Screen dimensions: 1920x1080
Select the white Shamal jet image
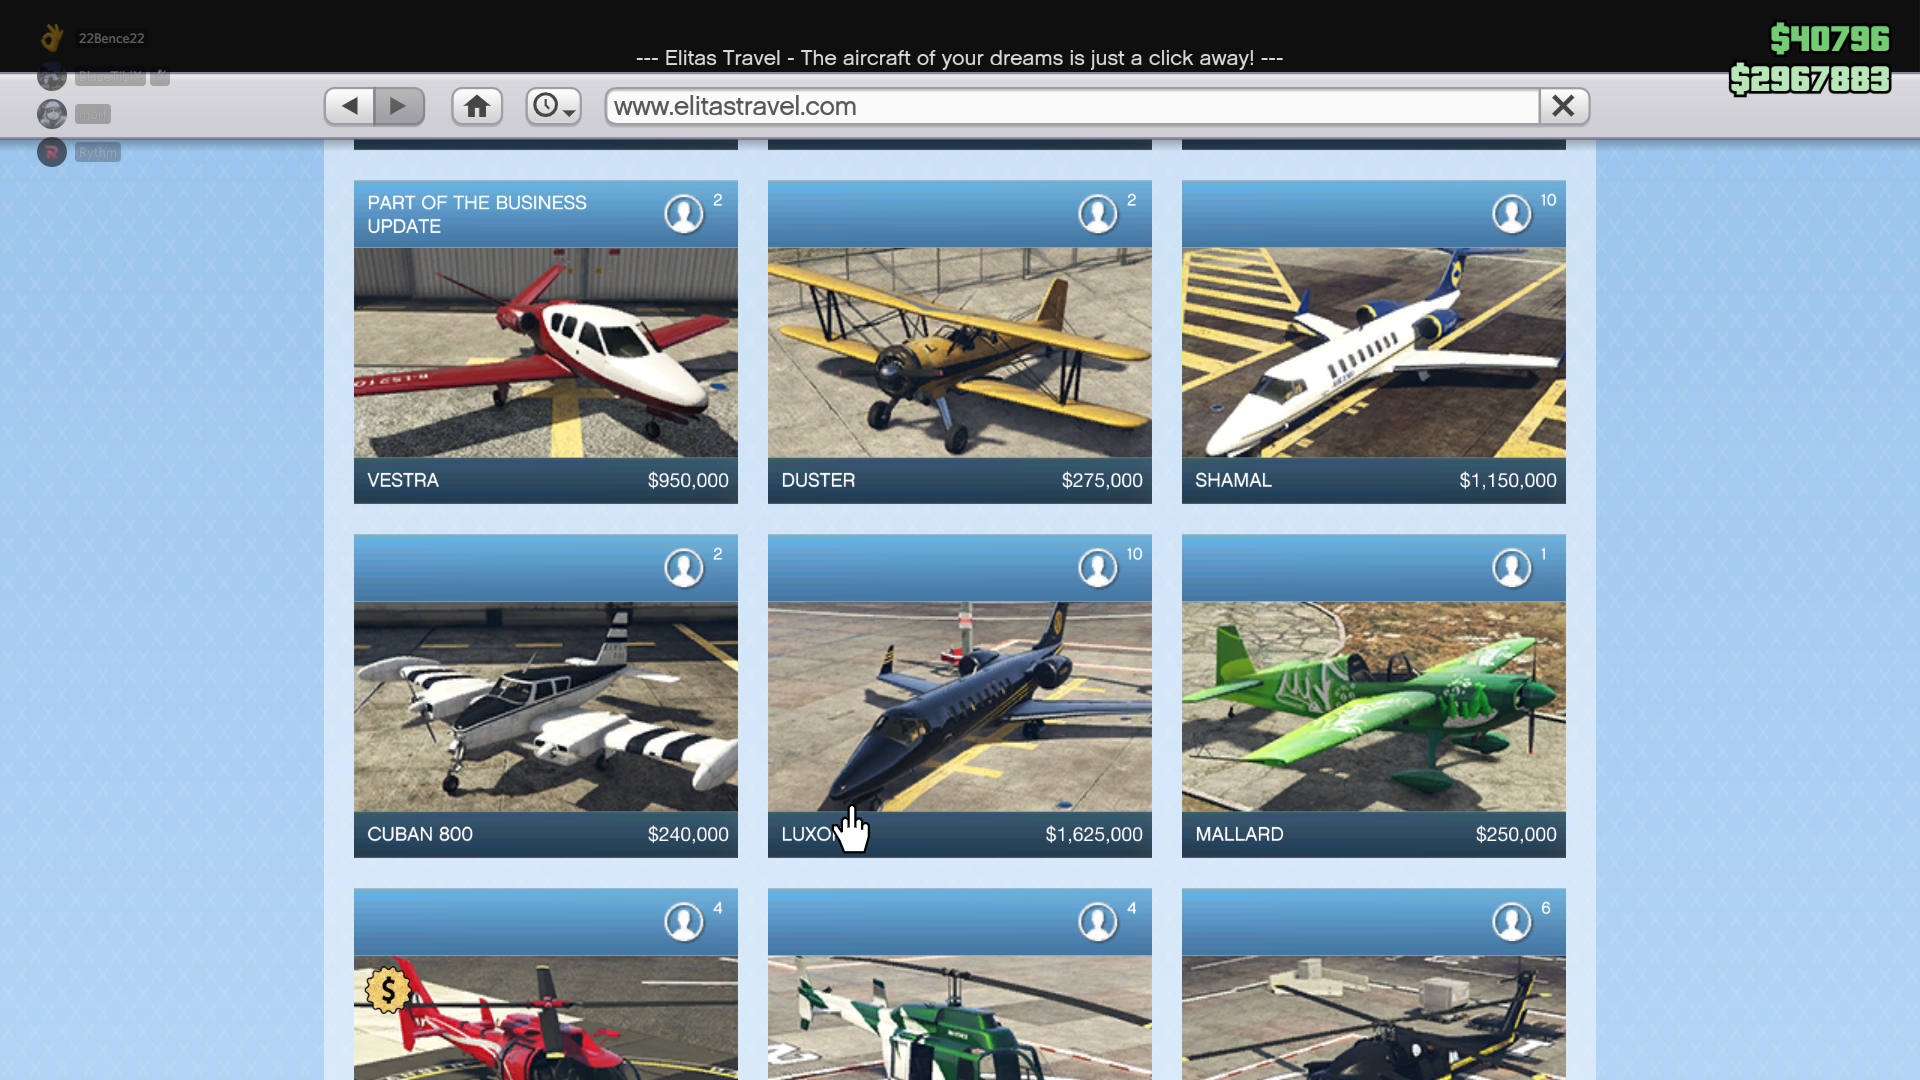[1374, 353]
